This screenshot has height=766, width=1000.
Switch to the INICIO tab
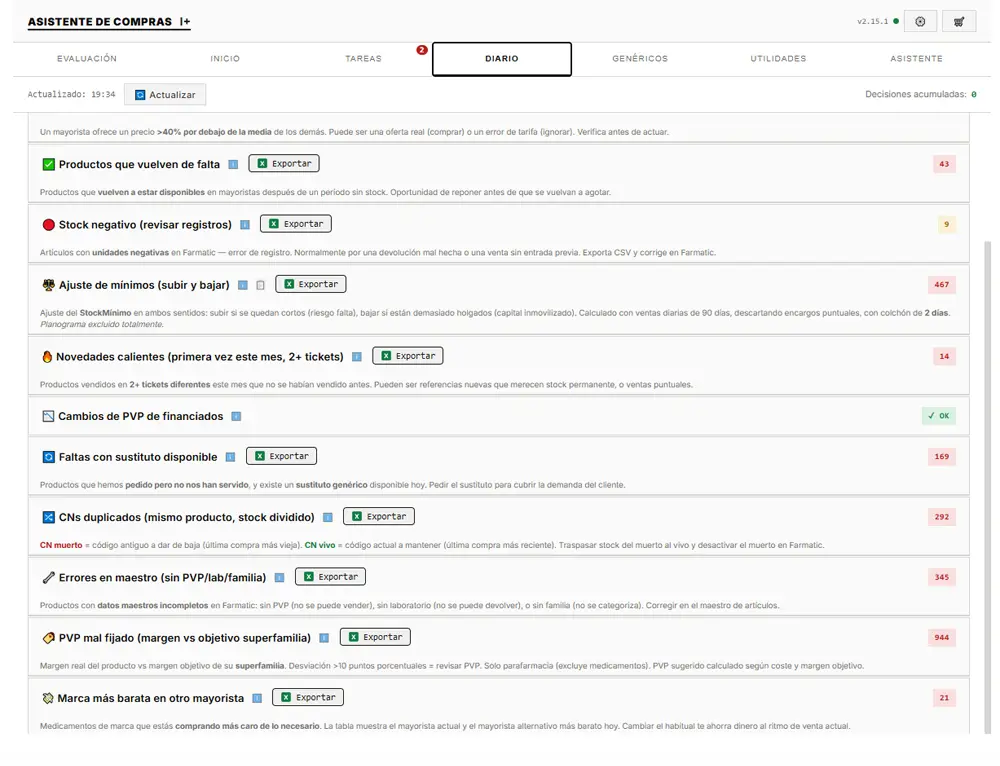click(225, 59)
